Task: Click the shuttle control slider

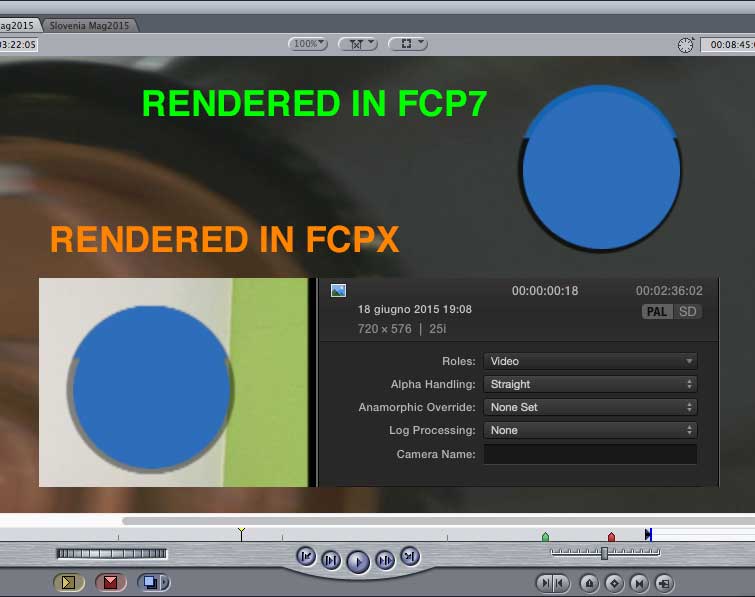Action: (x=604, y=553)
